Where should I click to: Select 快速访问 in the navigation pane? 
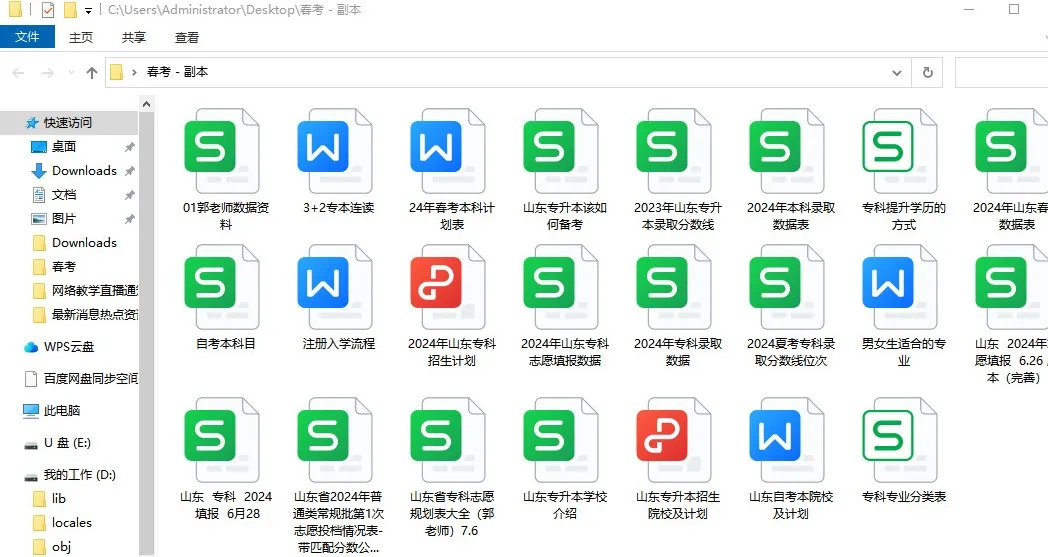click(68, 122)
